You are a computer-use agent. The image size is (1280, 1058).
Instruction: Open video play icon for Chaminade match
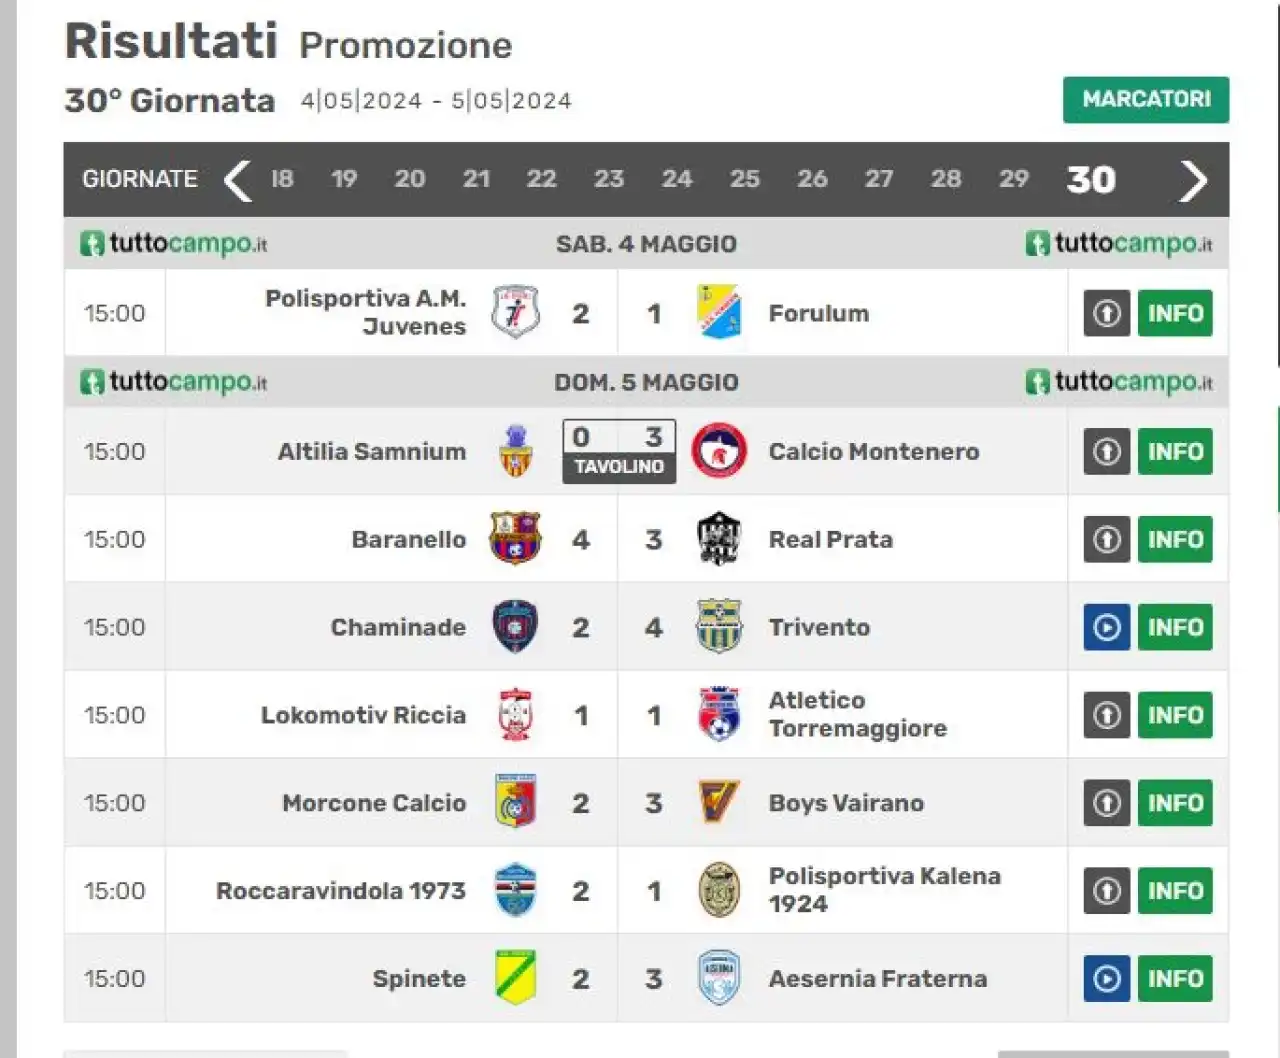(x=1107, y=627)
